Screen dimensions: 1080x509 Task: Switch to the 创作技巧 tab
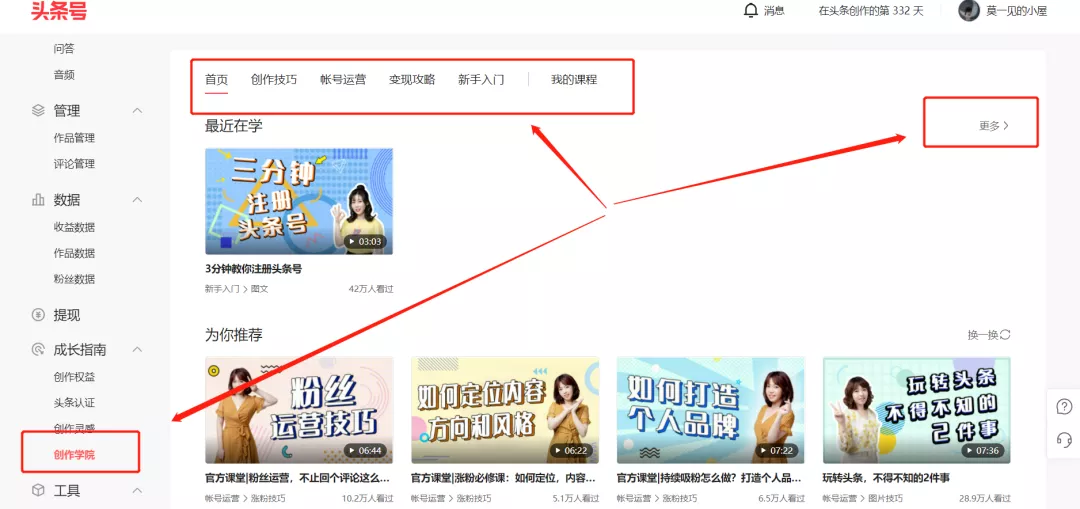[x=274, y=79]
